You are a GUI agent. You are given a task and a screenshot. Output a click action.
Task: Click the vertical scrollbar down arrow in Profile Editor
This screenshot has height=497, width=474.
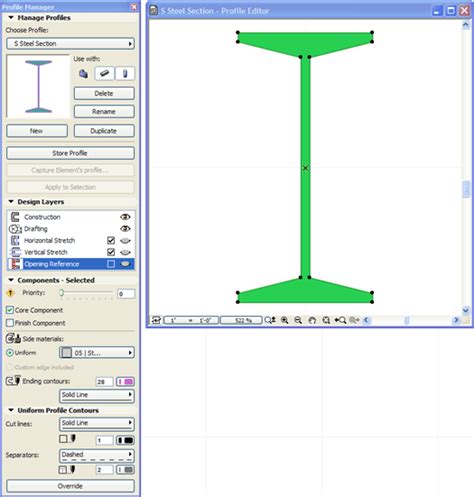tap(466, 310)
